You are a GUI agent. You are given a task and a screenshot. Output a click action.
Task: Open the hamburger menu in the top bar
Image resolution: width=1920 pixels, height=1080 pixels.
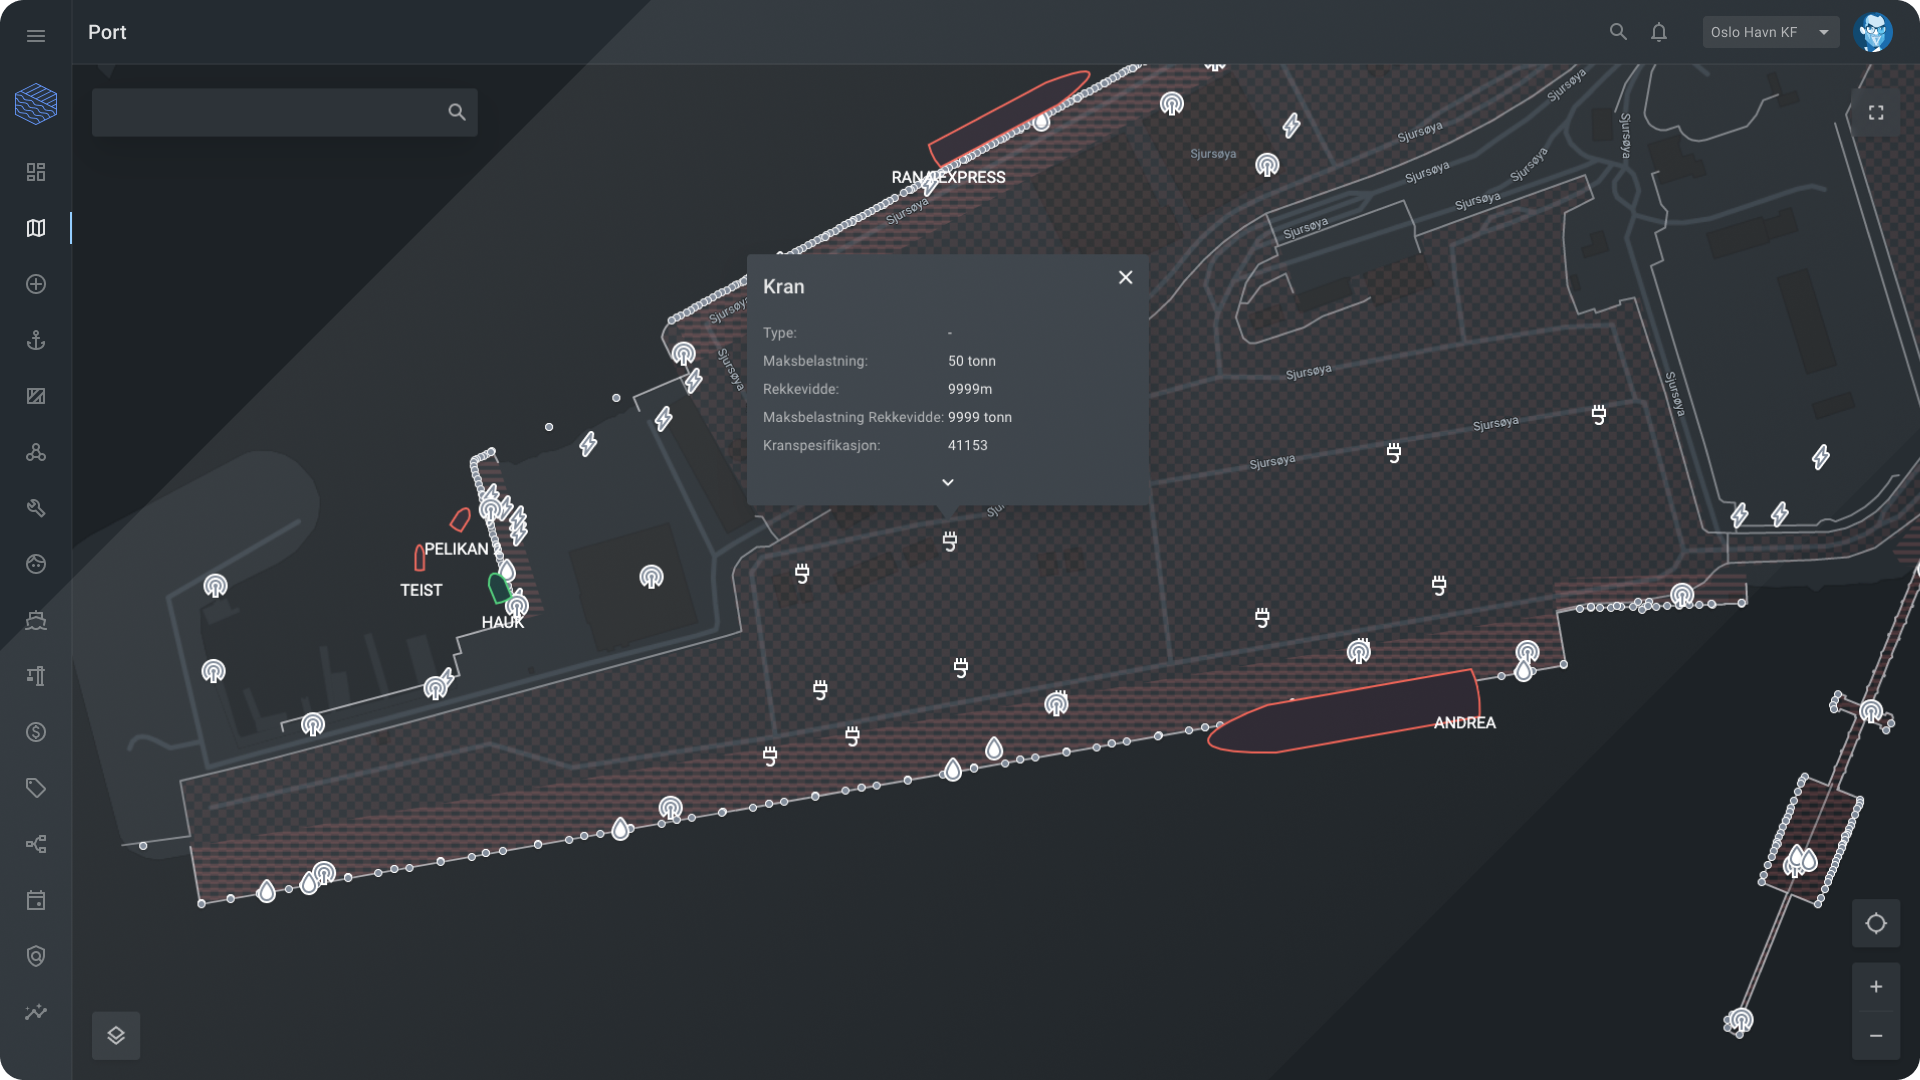pos(36,34)
